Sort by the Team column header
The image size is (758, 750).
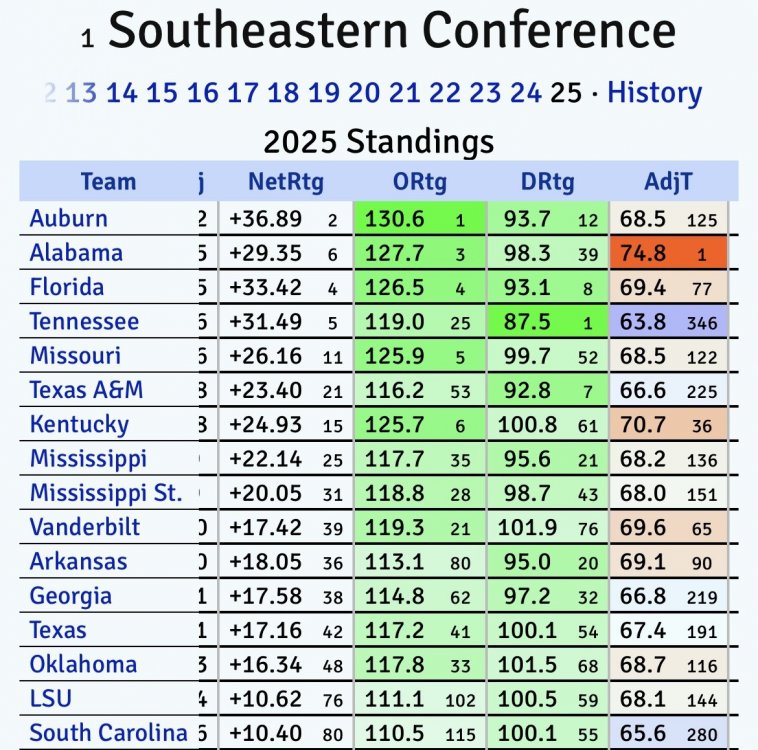coord(108,182)
